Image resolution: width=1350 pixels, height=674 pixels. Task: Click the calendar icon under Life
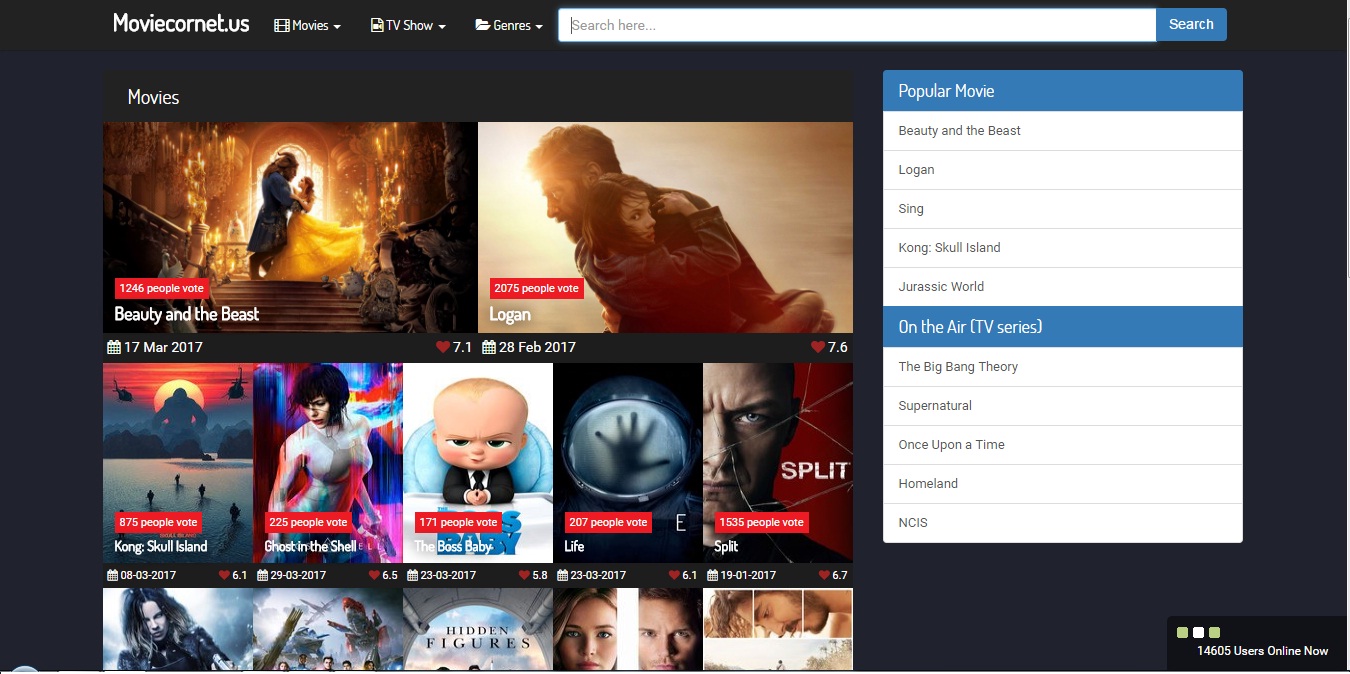pyautogui.click(x=562, y=575)
